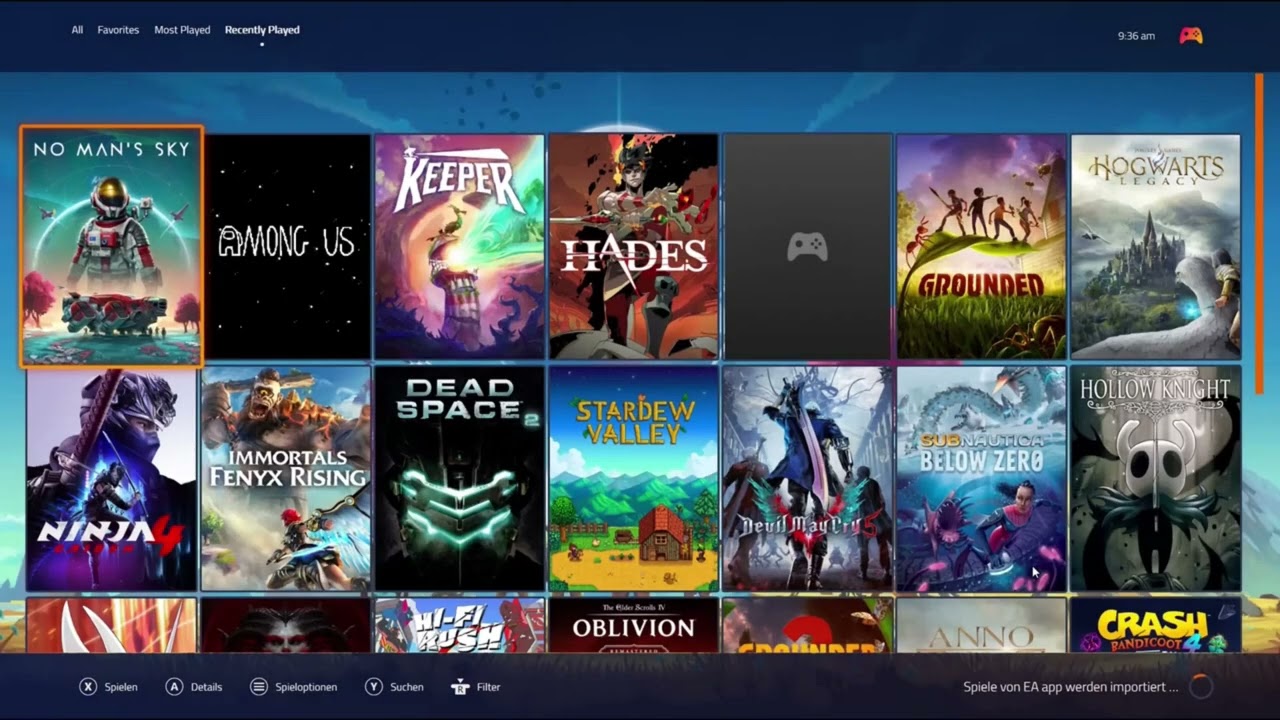Open the Devil May Cry 5 tile

pyautogui.click(x=807, y=478)
